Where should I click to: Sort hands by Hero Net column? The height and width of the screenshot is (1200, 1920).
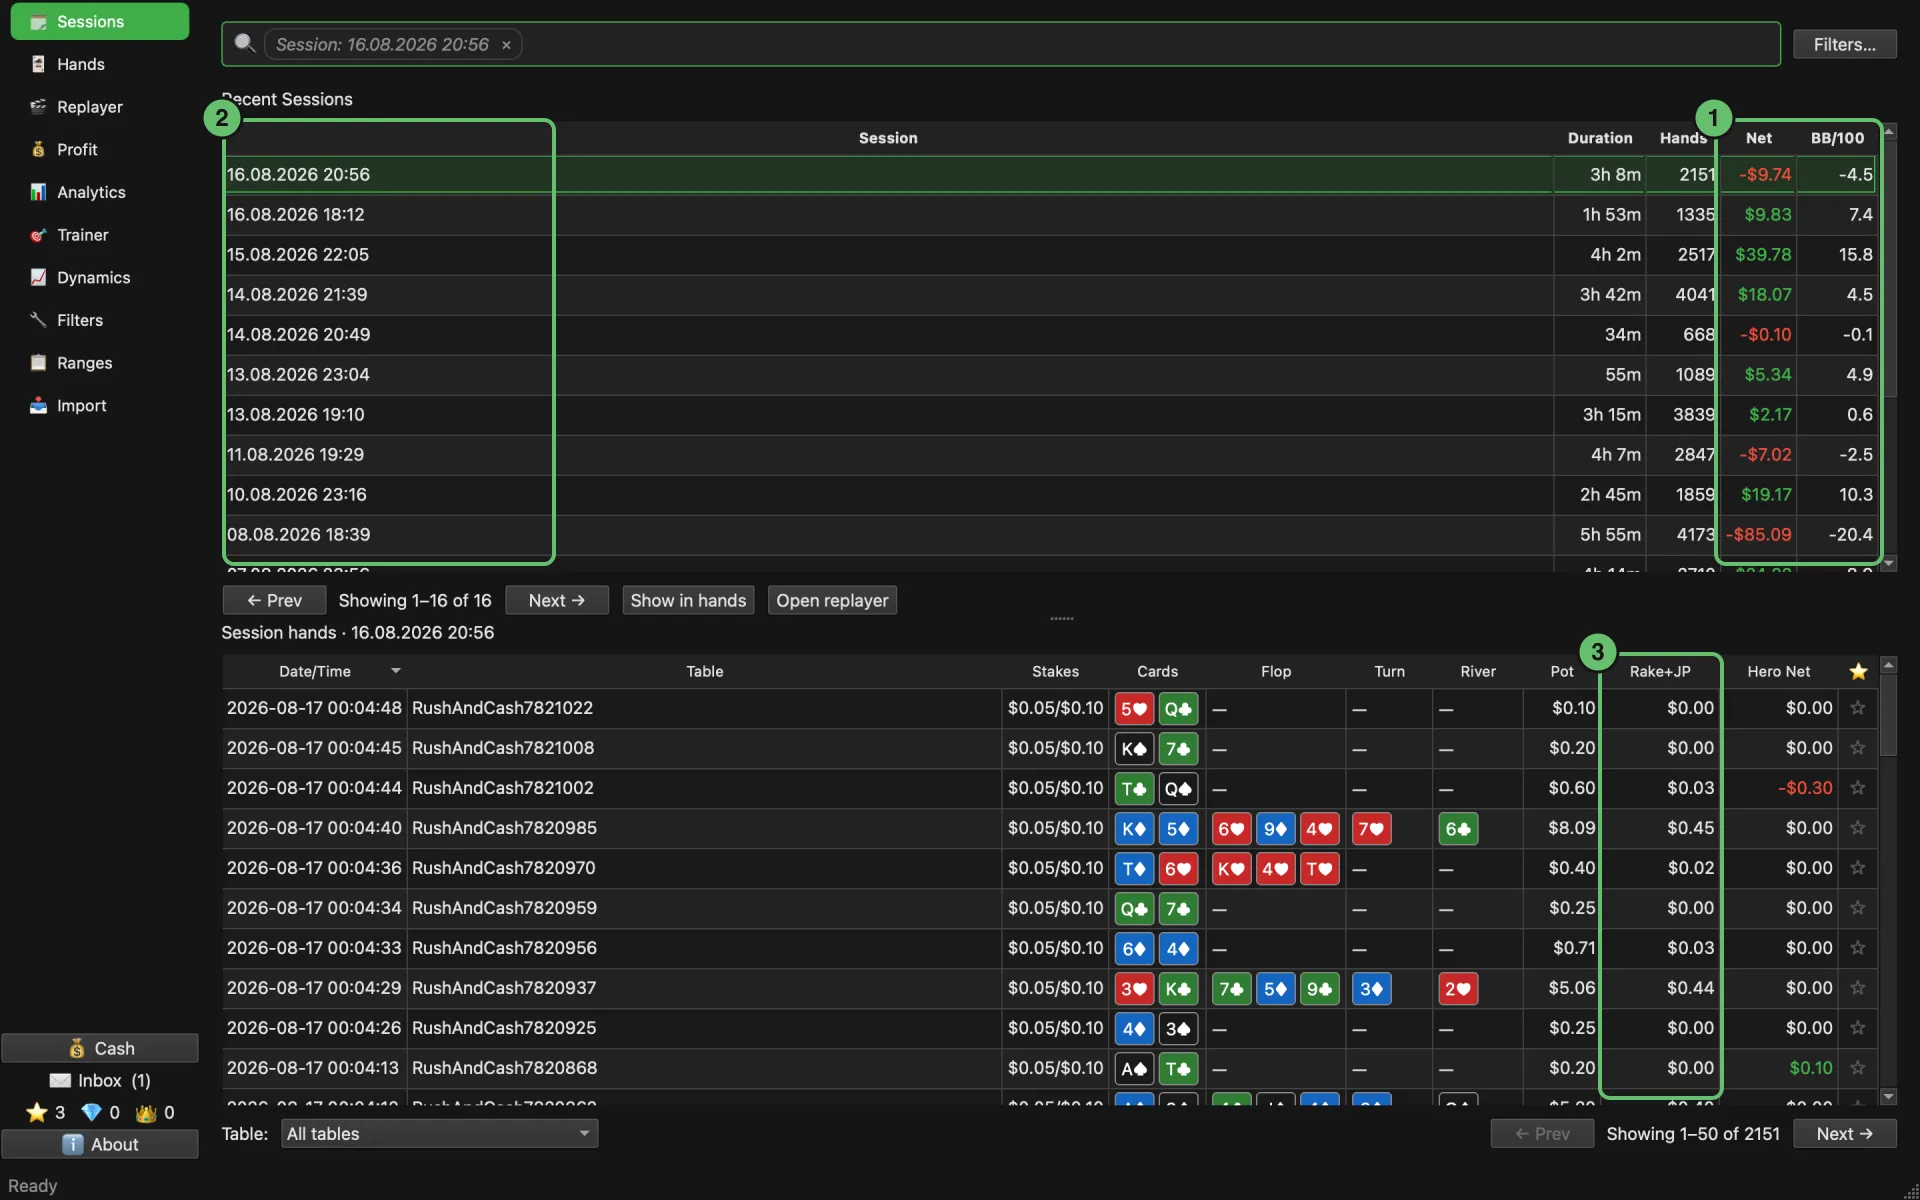pyautogui.click(x=1778, y=671)
